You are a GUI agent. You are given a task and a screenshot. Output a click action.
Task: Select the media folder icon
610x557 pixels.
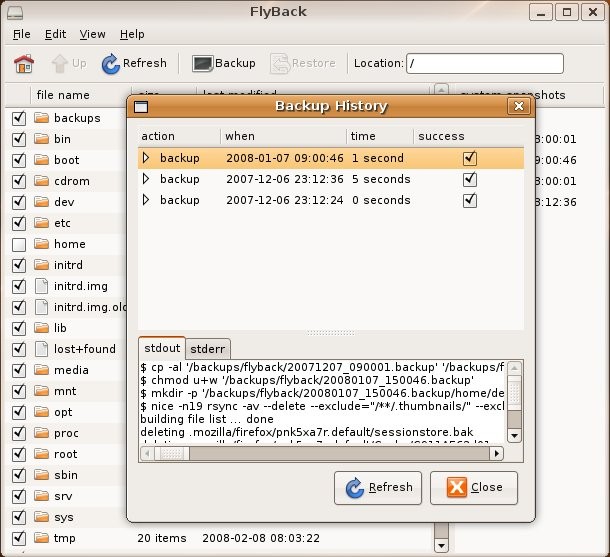point(41,370)
